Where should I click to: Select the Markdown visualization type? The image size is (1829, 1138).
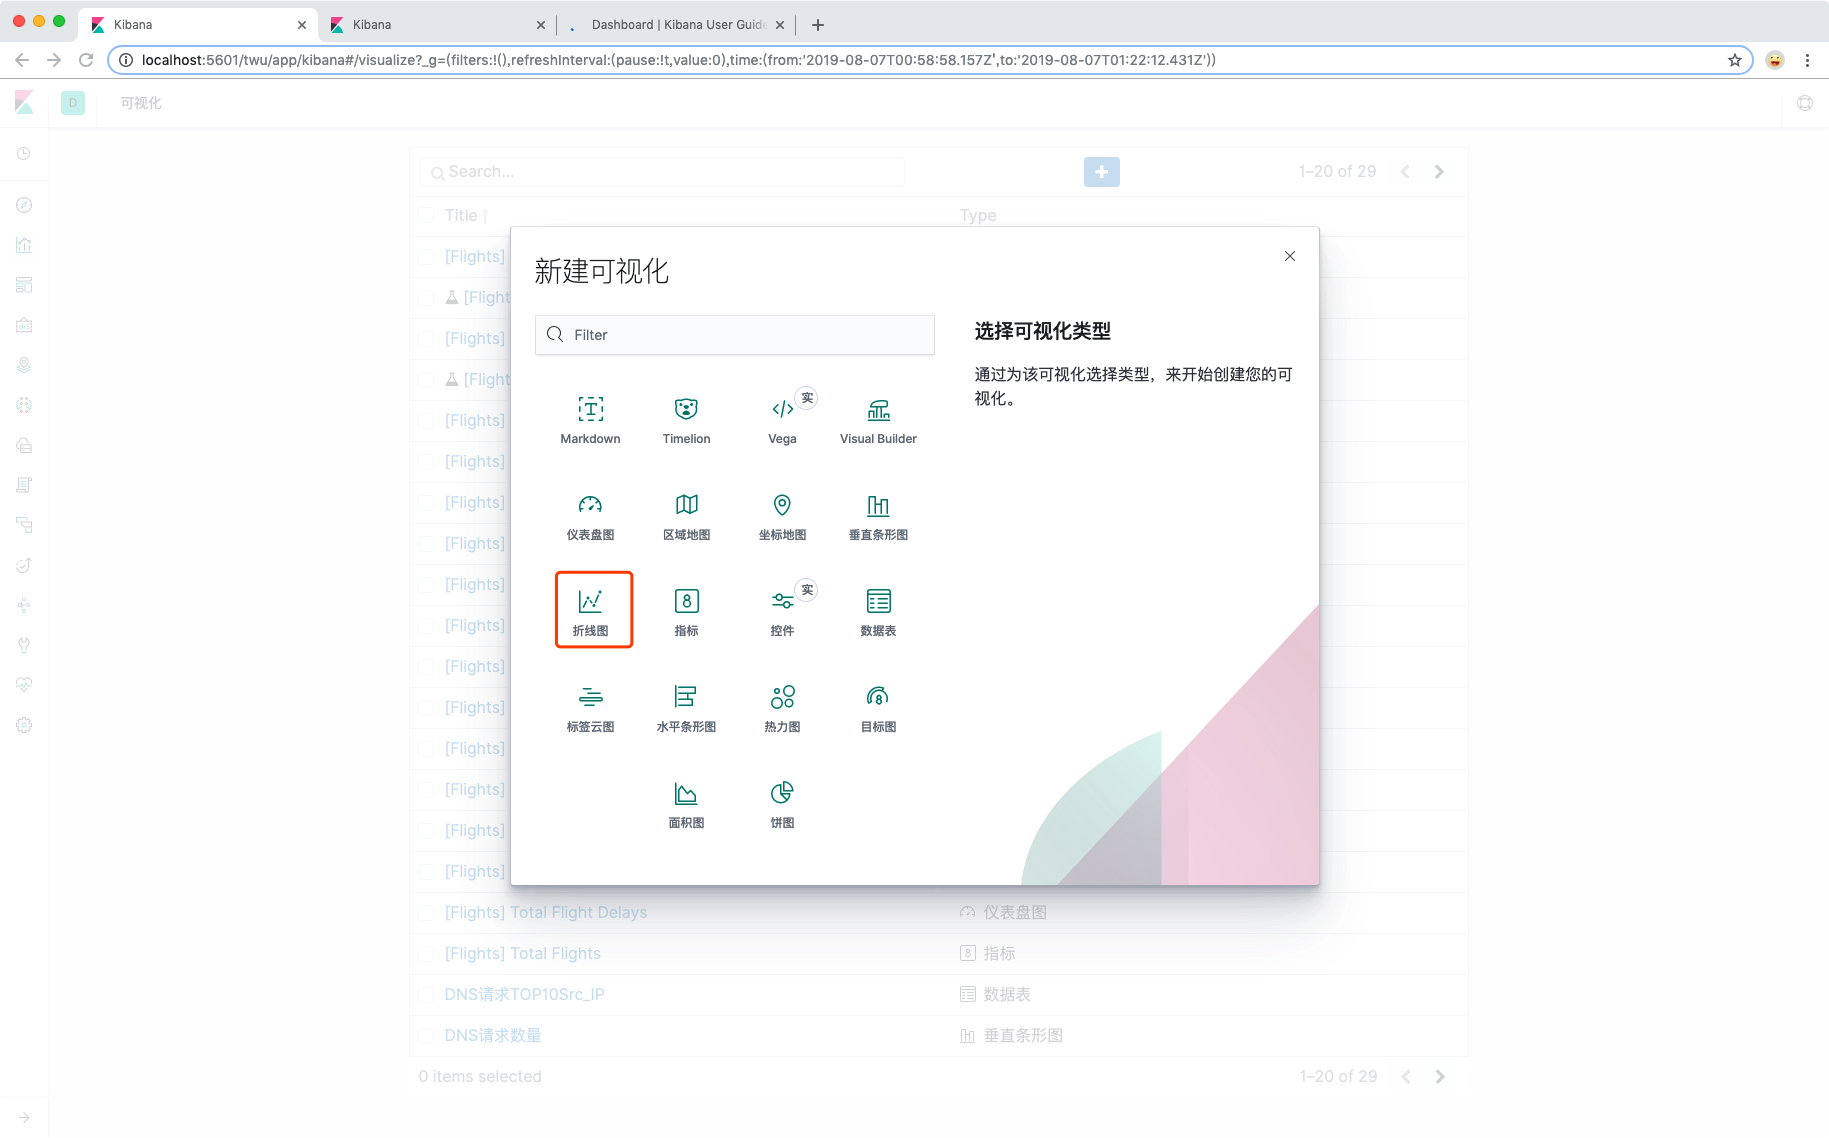click(590, 420)
